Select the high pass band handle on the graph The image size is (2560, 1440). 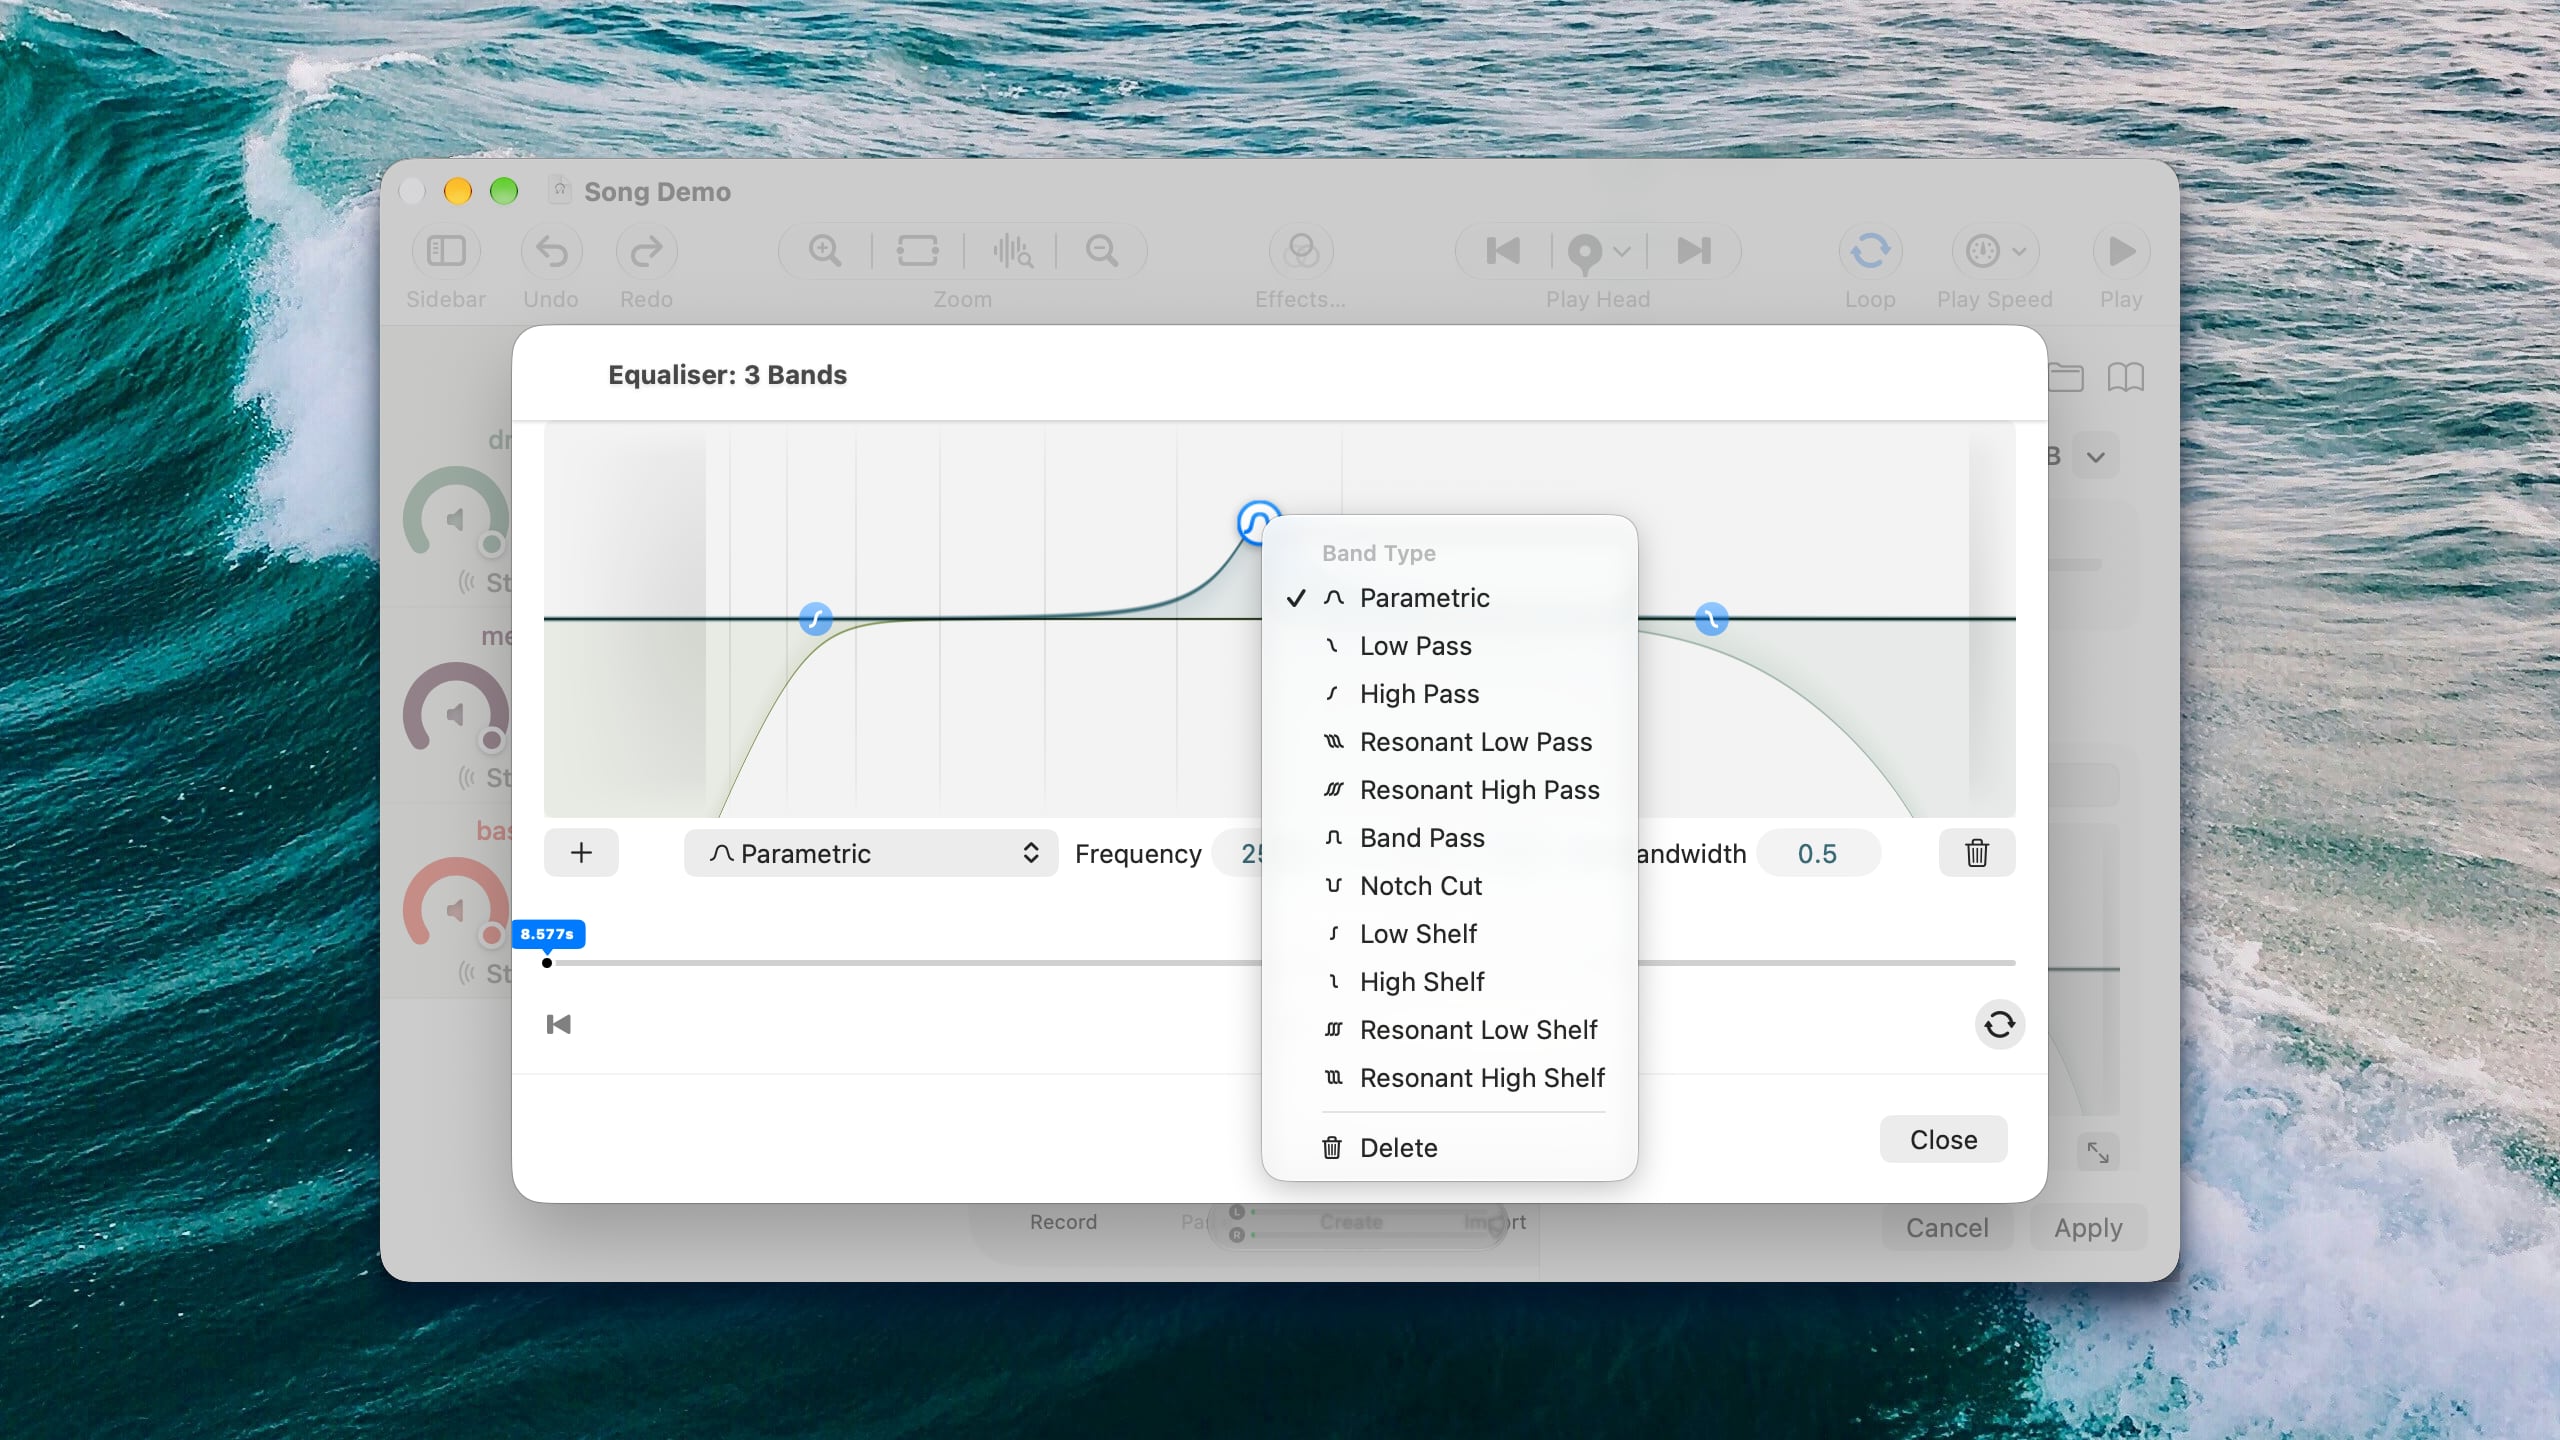816,619
